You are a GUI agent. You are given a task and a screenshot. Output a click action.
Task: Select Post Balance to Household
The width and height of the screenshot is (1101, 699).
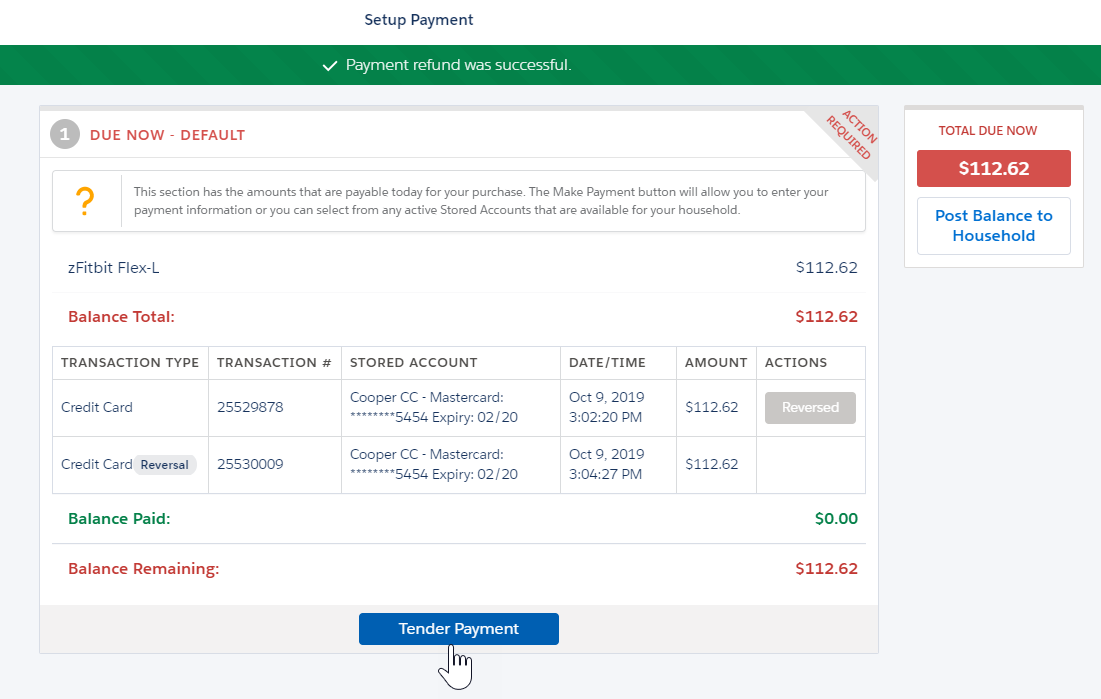coord(993,226)
